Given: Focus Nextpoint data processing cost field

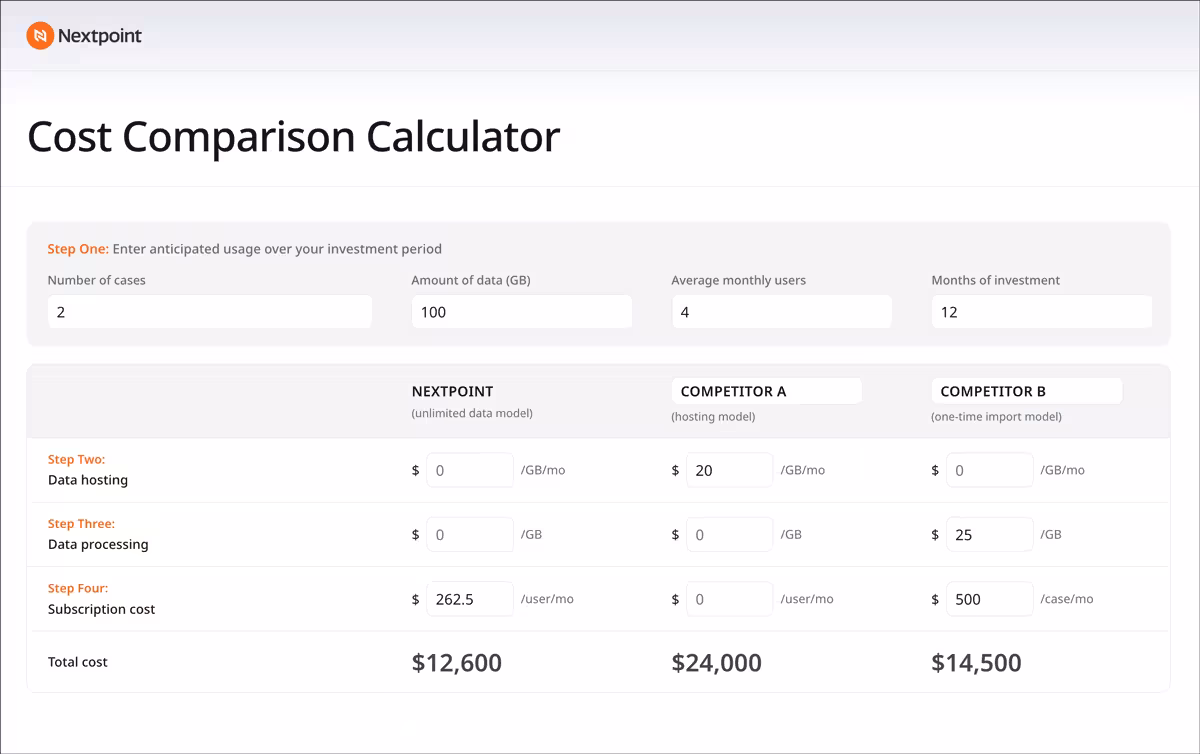Looking at the screenshot, I should coord(470,535).
